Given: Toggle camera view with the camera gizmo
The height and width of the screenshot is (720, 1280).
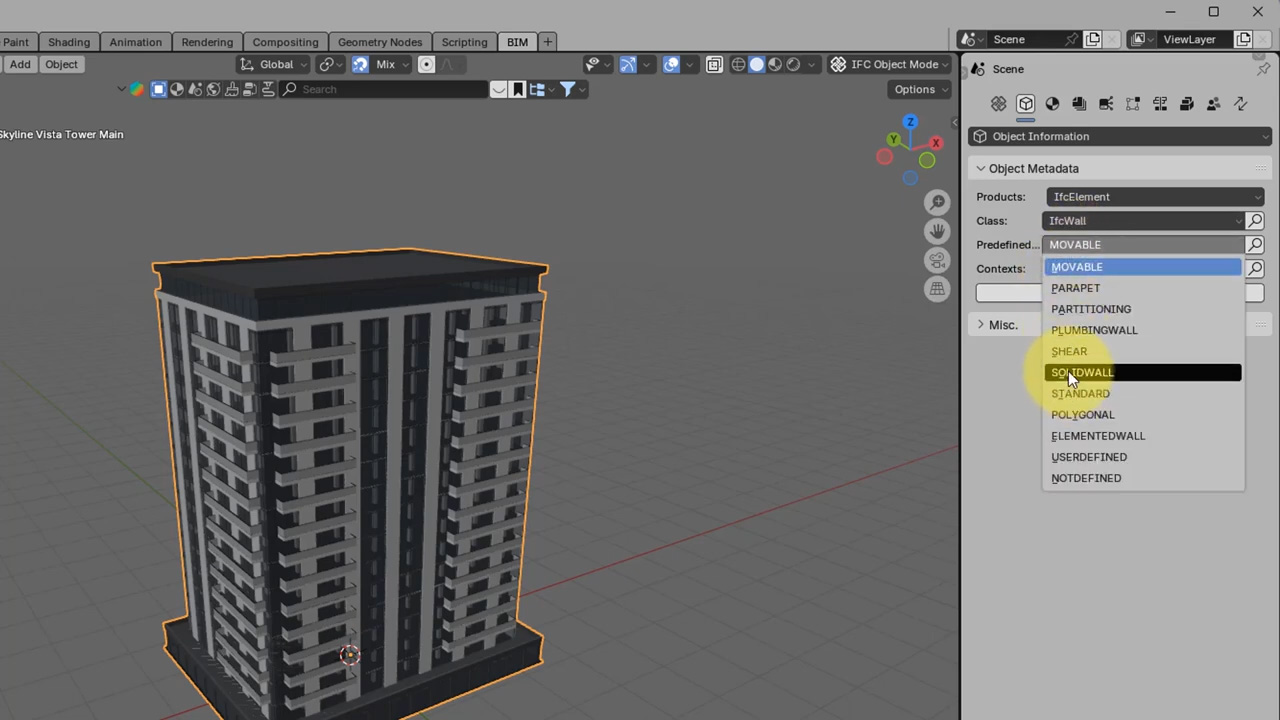Looking at the screenshot, I should pyautogui.click(x=937, y=261).
